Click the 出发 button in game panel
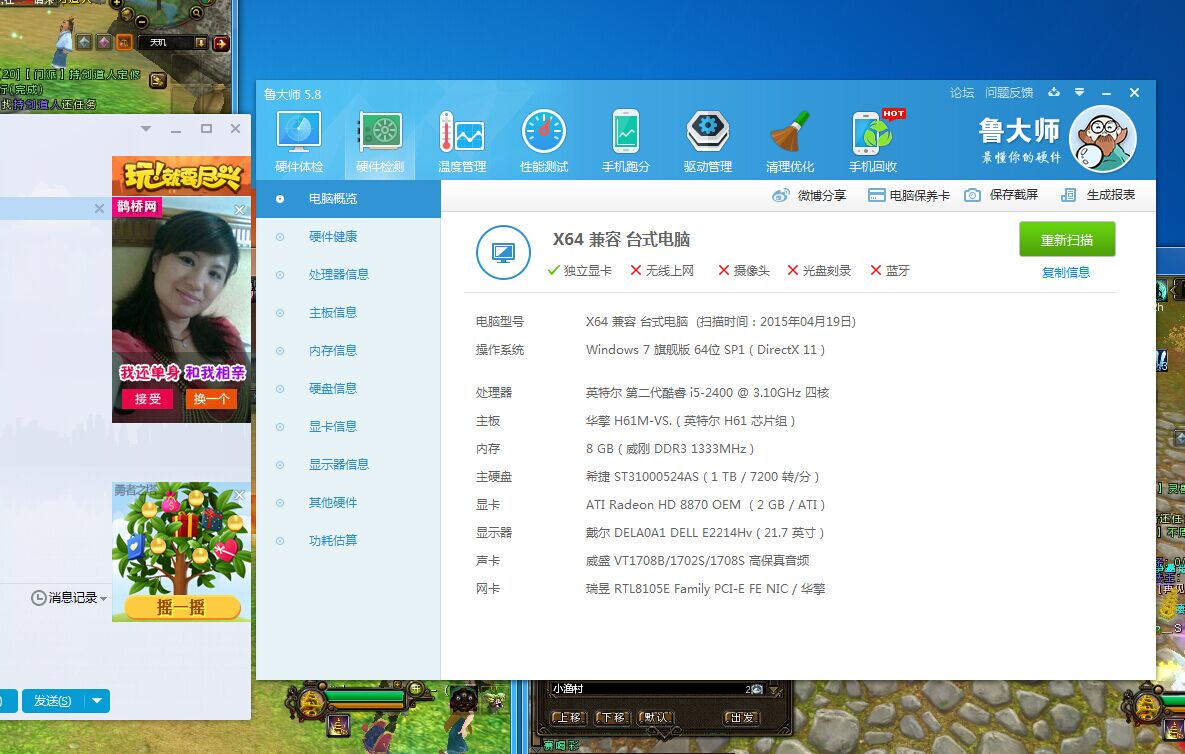 point(741,717)
